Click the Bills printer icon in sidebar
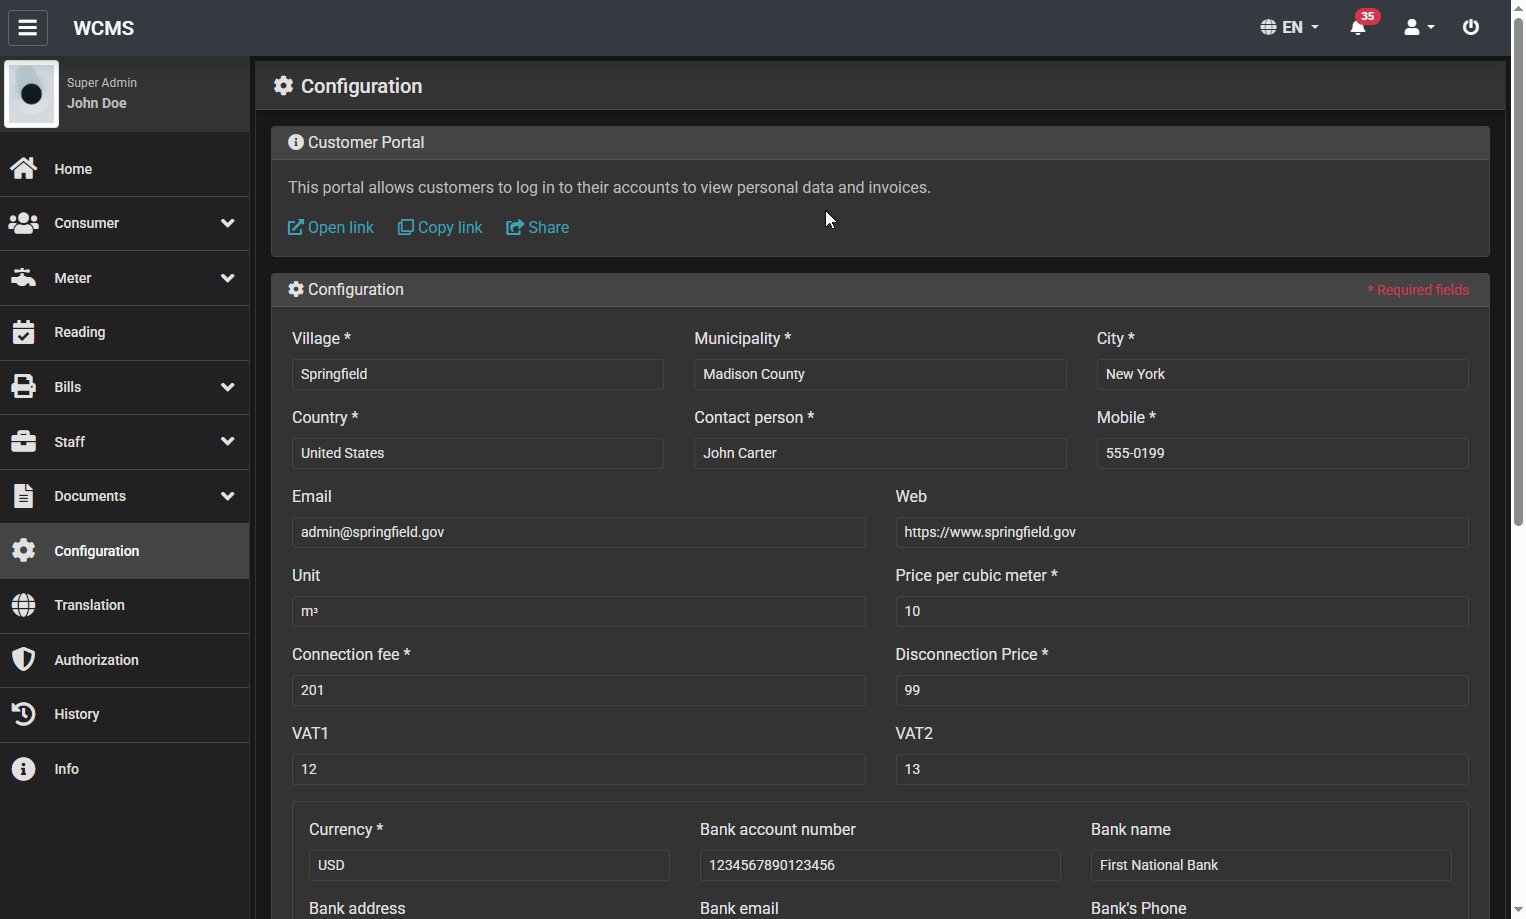Screen dimensions: 1526x919 click(24, 387)
